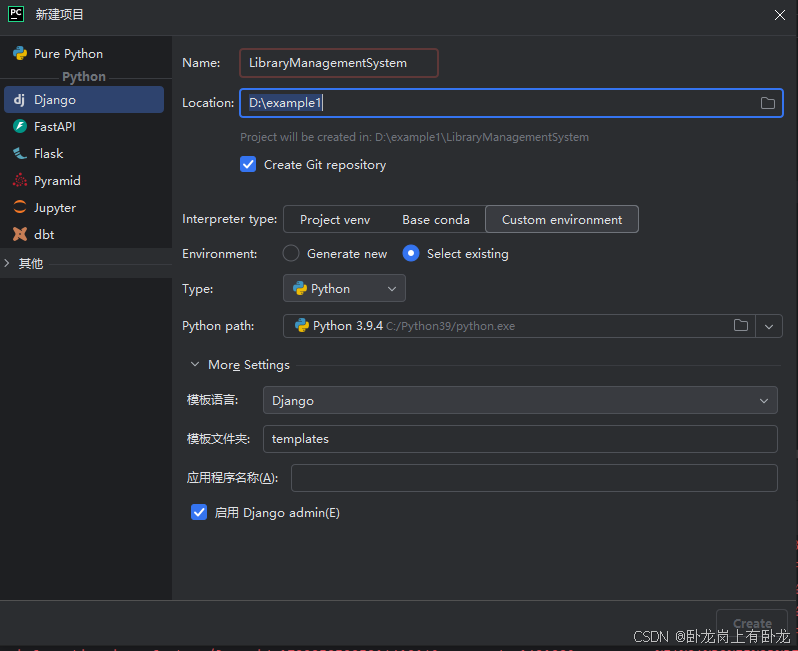798x651 pixels.
Task: Pick the Flask project icon
Action: tap(20, 154)
